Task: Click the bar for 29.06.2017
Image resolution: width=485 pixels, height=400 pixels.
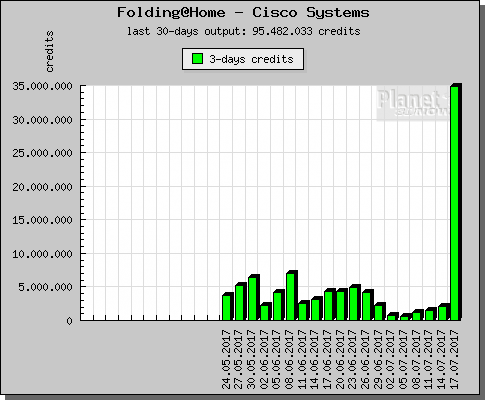Action: (x=380, y=312)
